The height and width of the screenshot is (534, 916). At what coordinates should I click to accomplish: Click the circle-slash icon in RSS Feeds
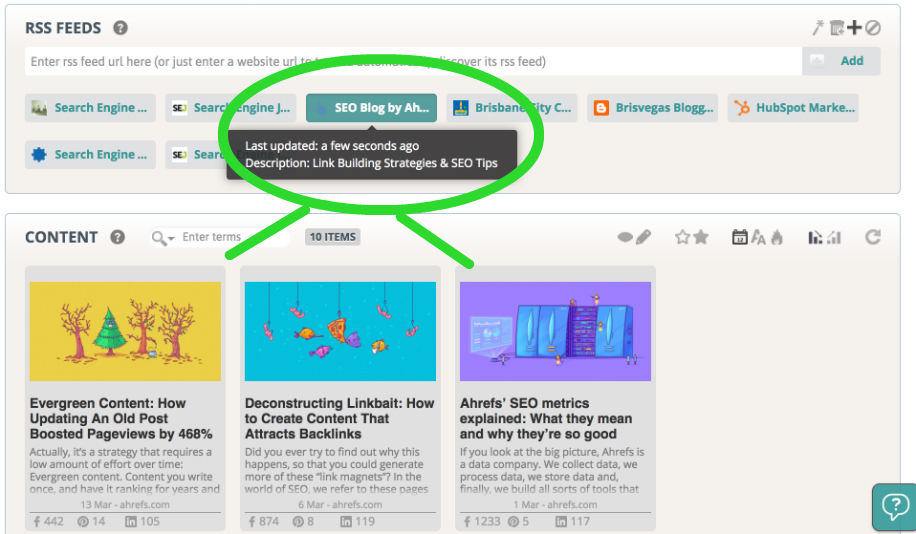873,27
